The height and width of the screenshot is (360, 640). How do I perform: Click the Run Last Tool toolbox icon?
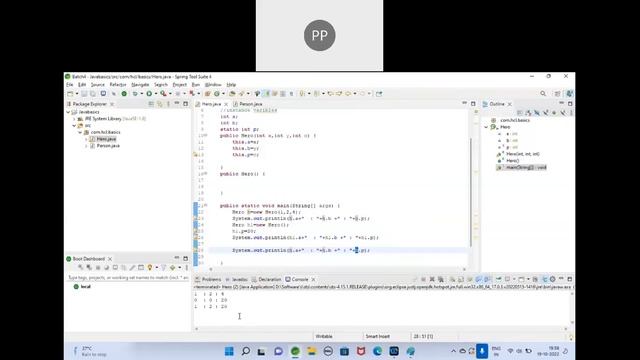[163, 93]
